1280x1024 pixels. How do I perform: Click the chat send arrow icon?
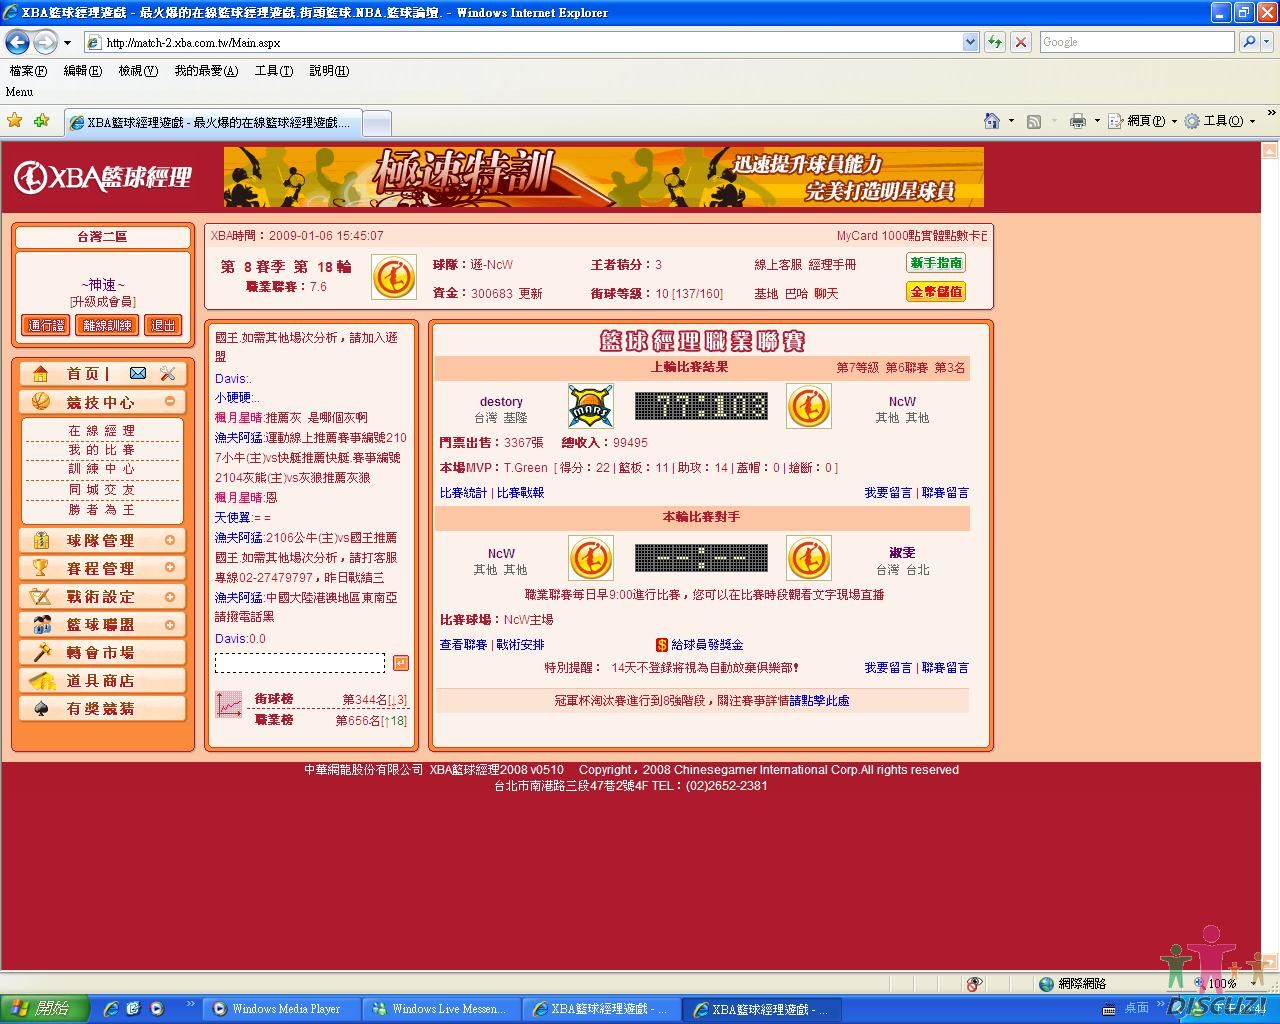[x=400, y=663]
